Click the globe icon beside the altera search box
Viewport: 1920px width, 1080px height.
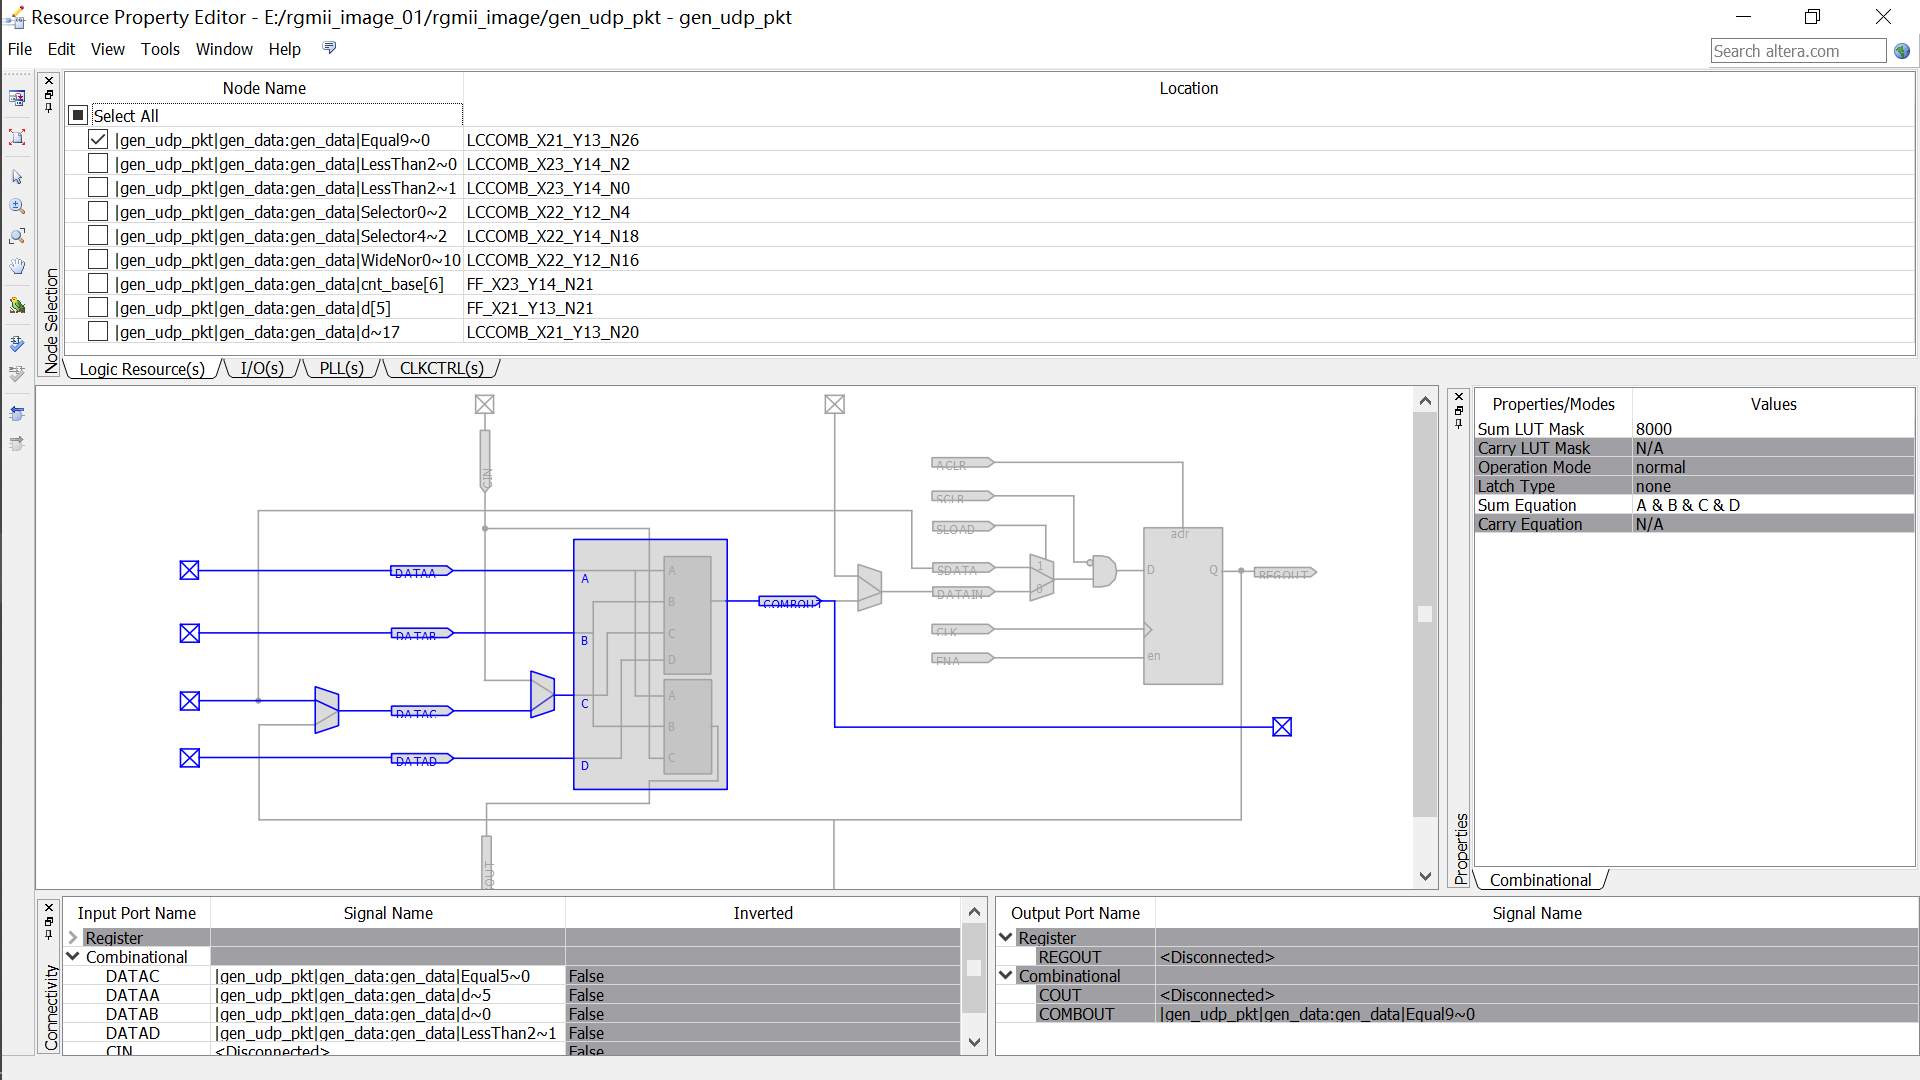point(1902,51)
